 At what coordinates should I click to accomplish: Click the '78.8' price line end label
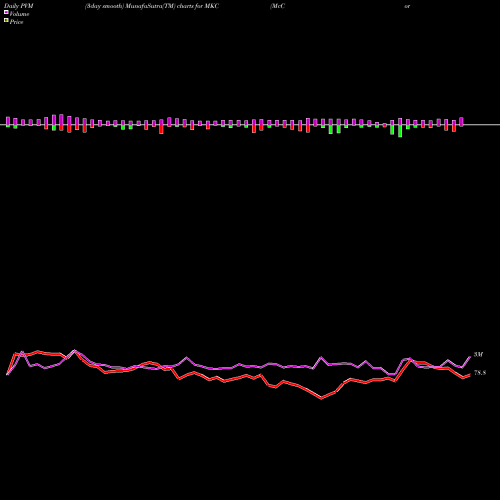(480, 373)
